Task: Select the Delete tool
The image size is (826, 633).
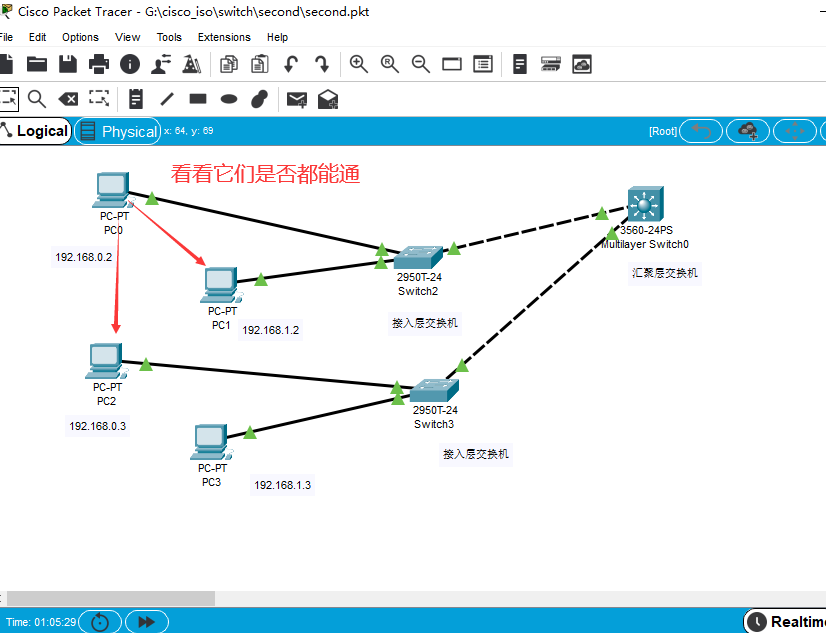Action: 68,99
